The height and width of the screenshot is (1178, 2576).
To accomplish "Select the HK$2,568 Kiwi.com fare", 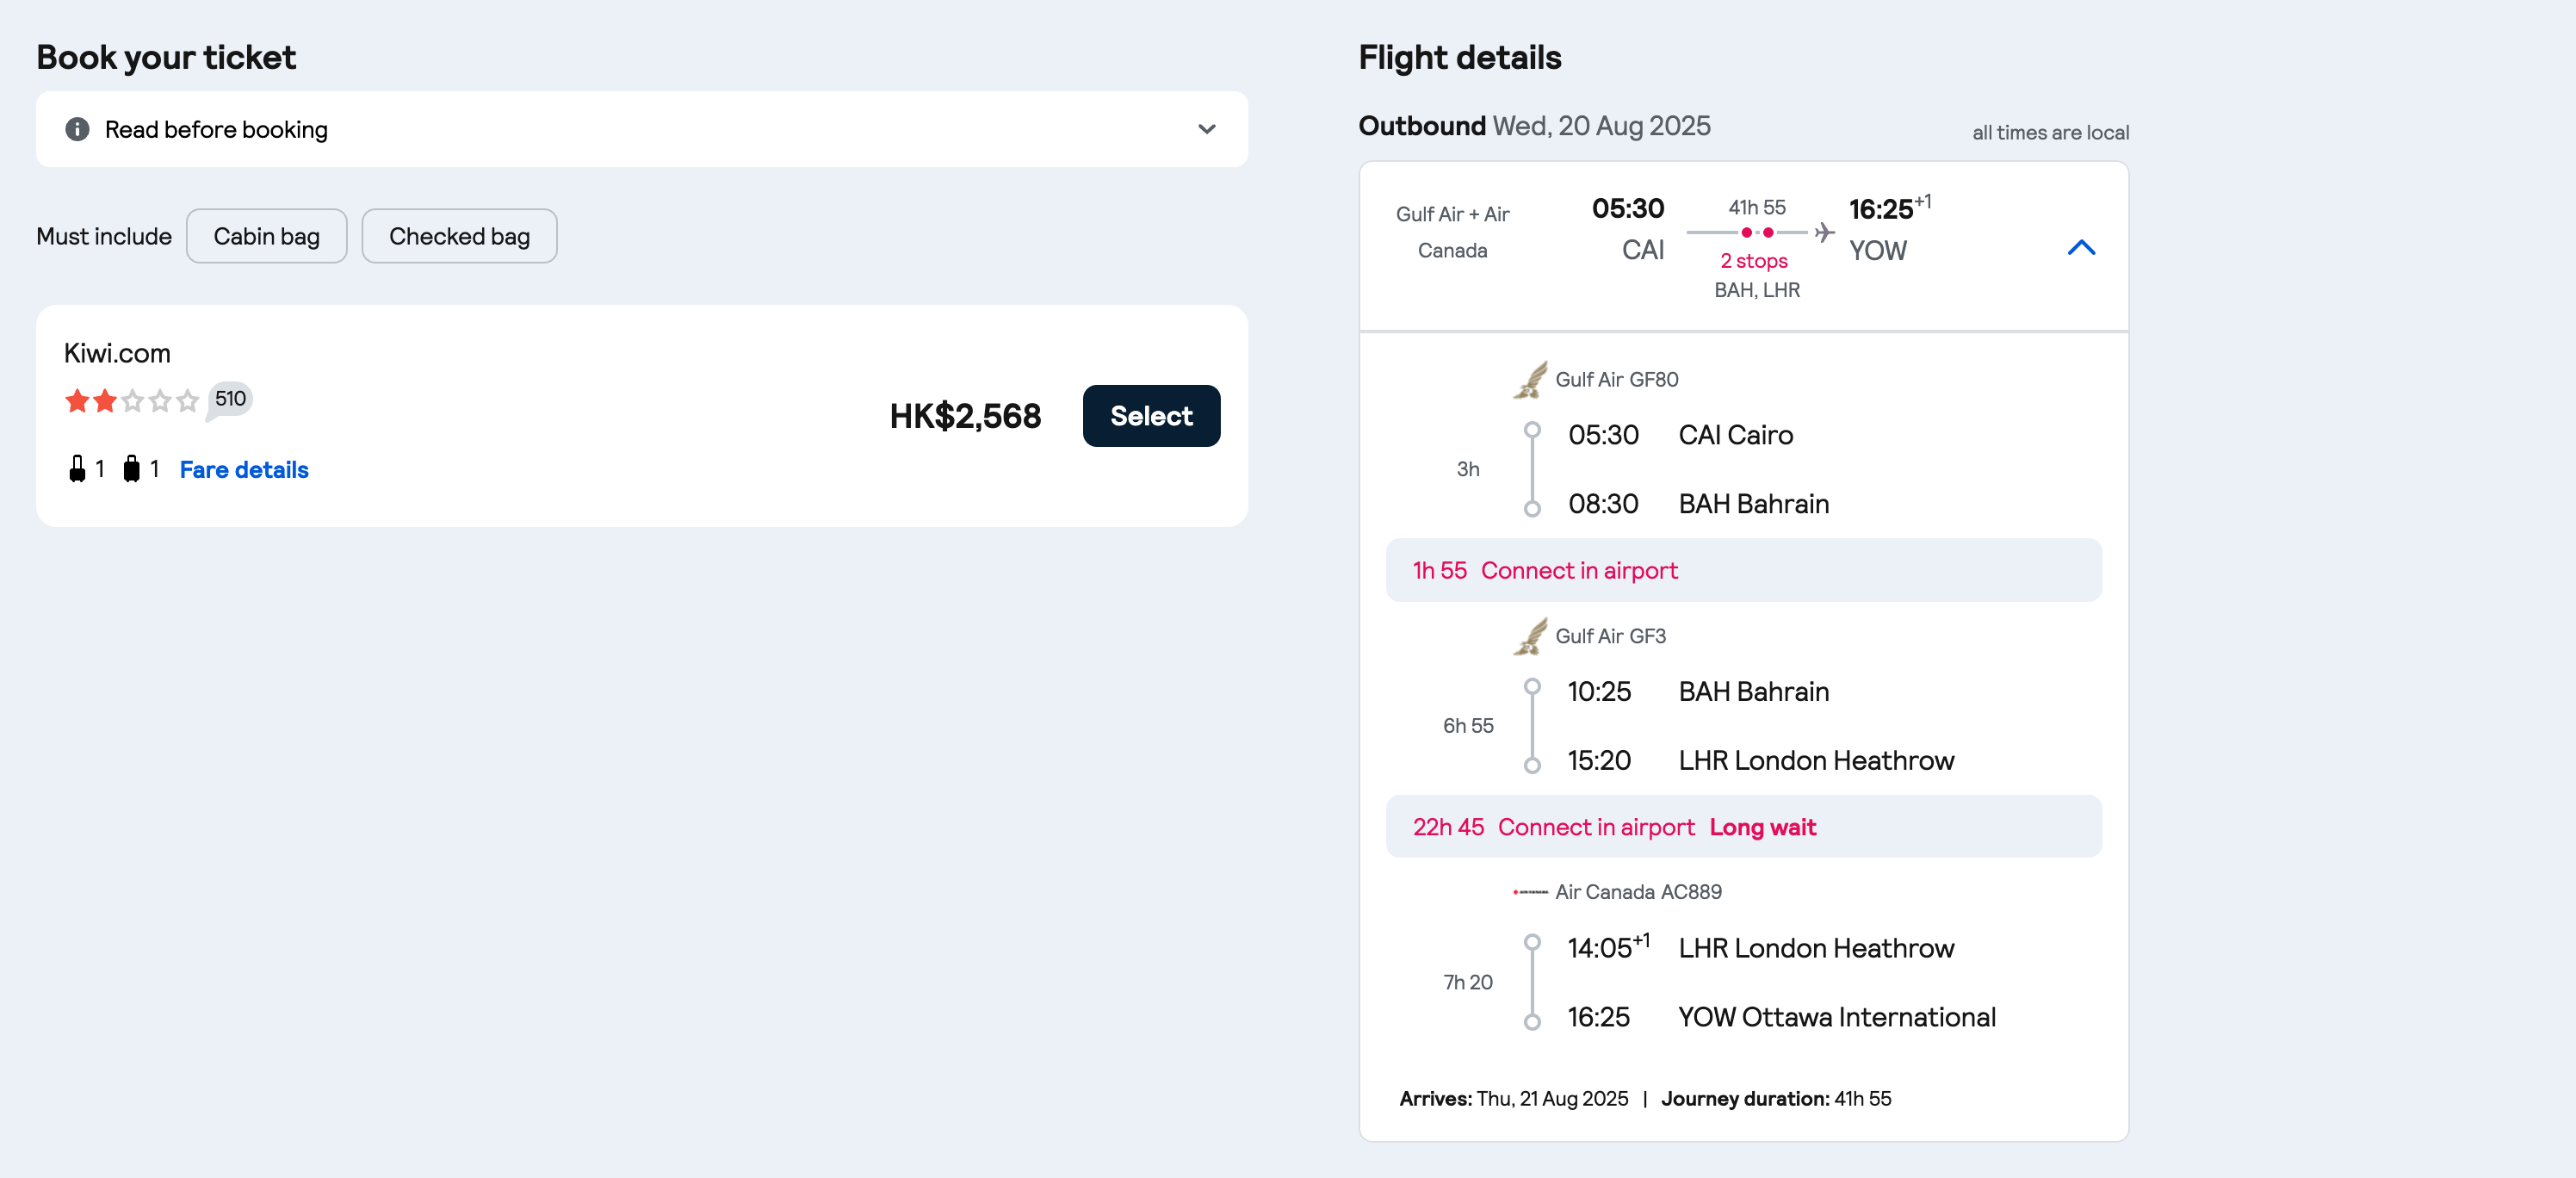I will (x=1150, y=416).
